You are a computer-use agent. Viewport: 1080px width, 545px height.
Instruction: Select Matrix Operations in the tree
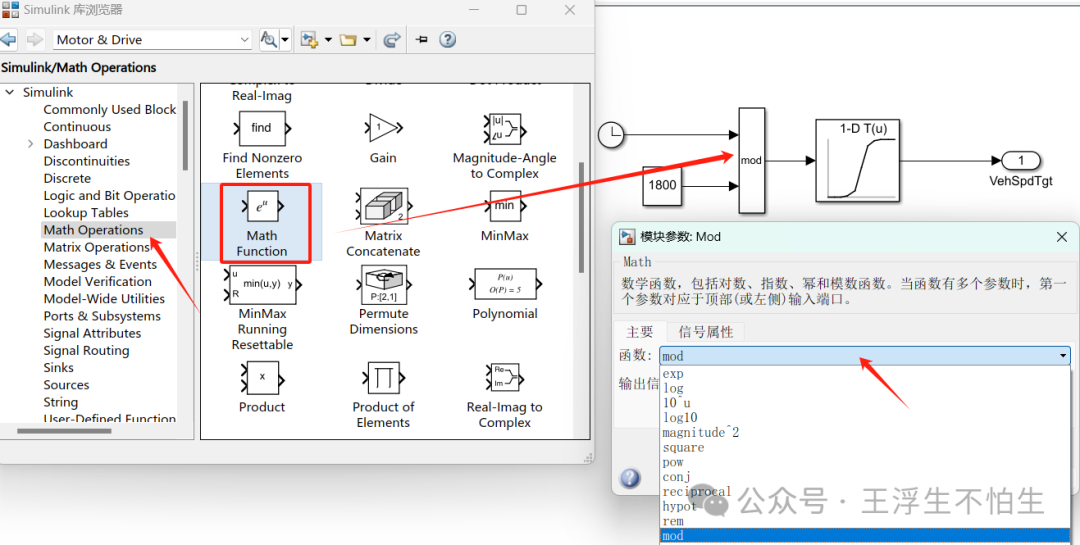96,247
